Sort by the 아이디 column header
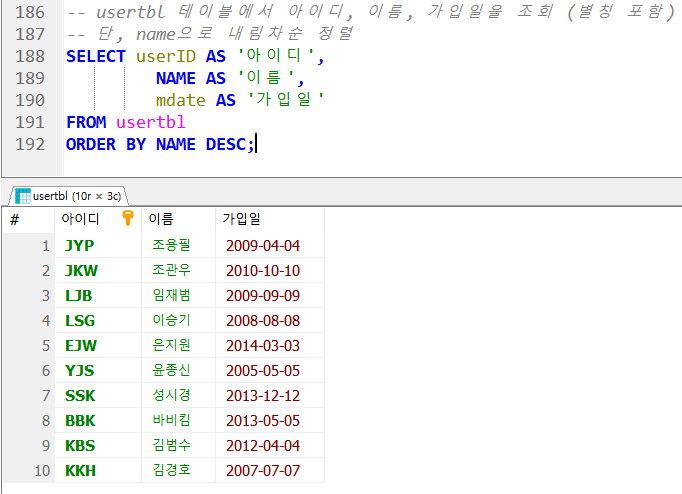Viewport: 682px width, 494px height. (98, 219)
